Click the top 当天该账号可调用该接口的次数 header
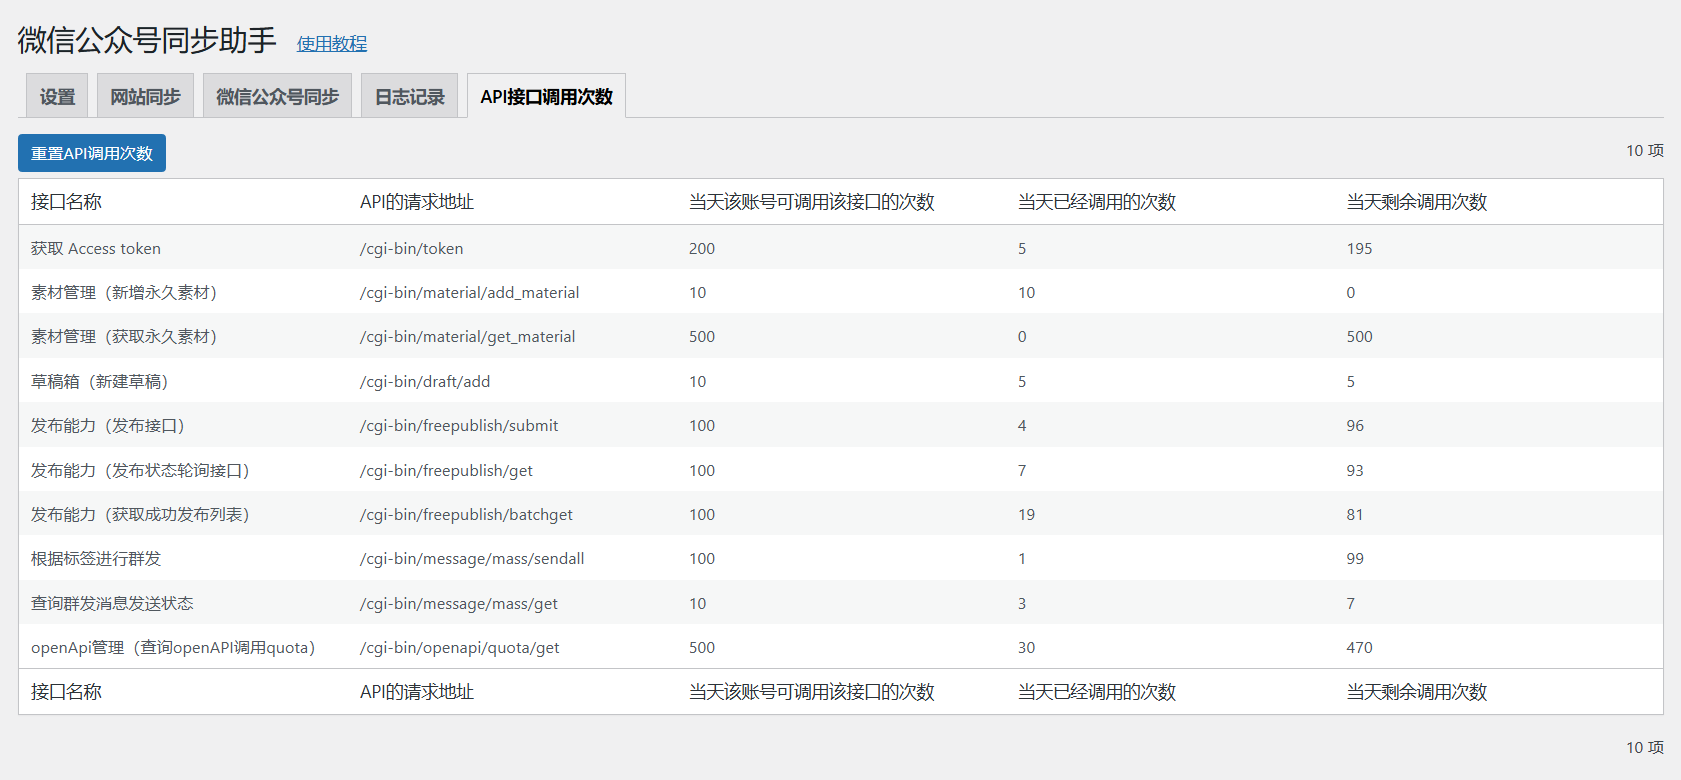This screenshot has height=780, width=1681. pyautogui.click(x=812, y=202)
